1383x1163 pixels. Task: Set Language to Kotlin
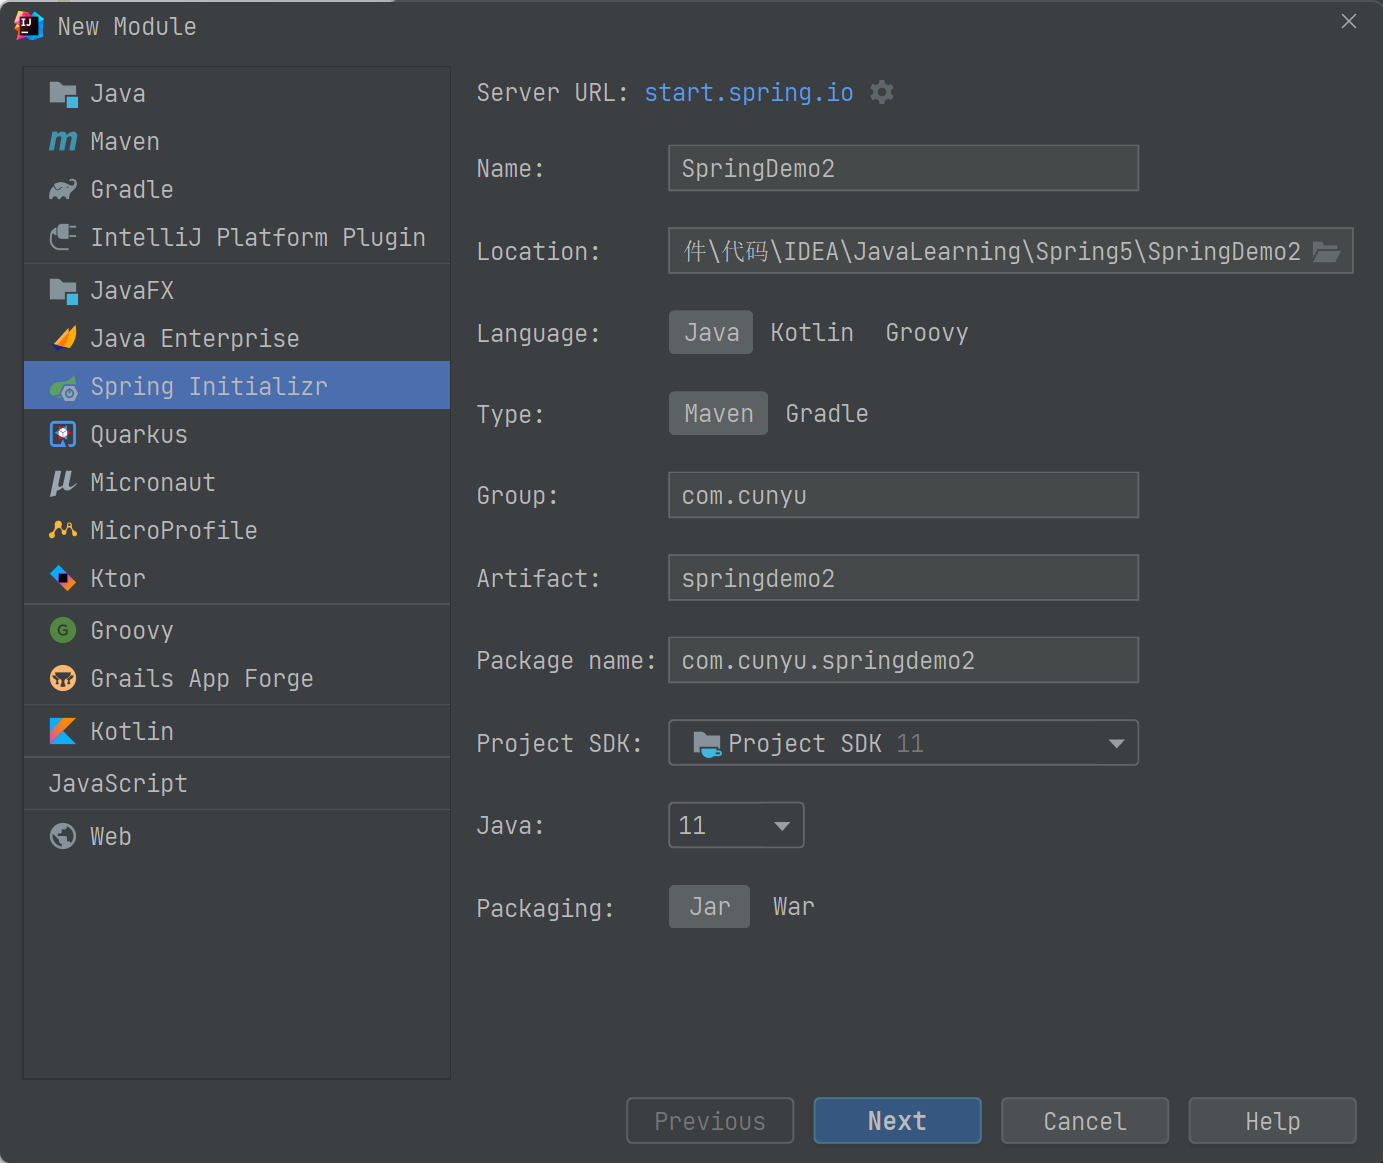pos(812,333)
